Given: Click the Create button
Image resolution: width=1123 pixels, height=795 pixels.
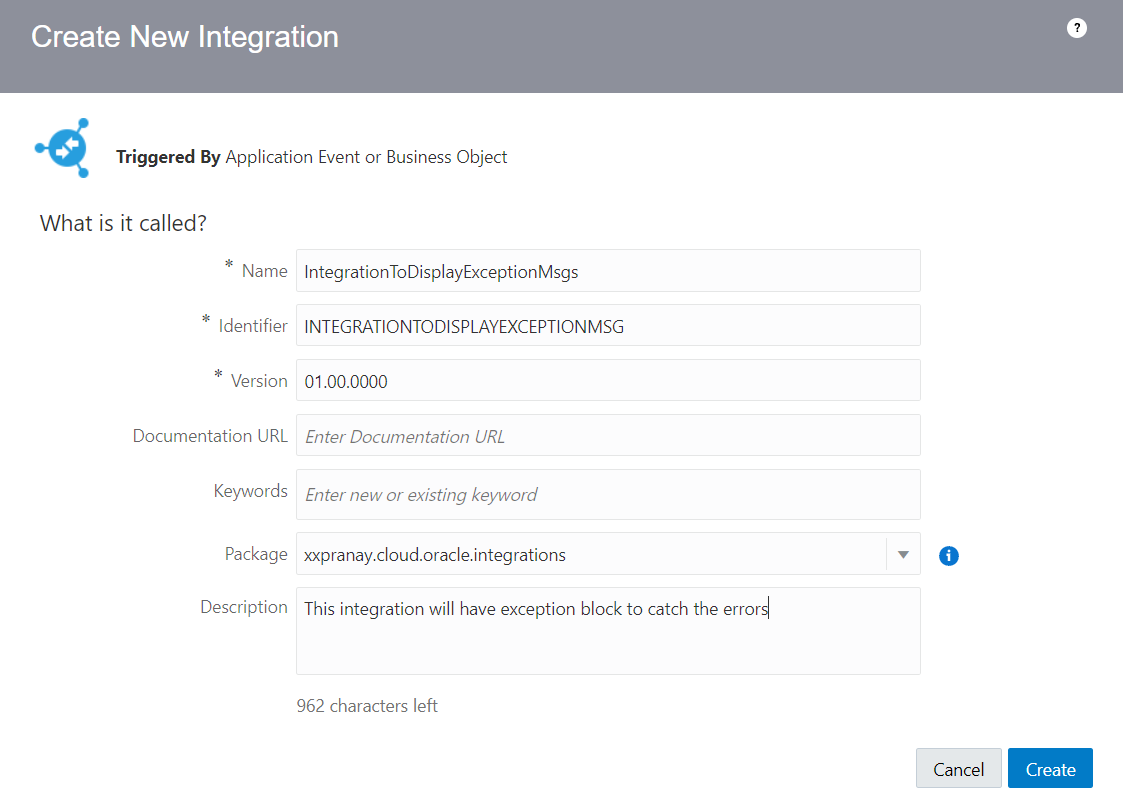Looking at the screenshot, I should tap(1050, 768).
